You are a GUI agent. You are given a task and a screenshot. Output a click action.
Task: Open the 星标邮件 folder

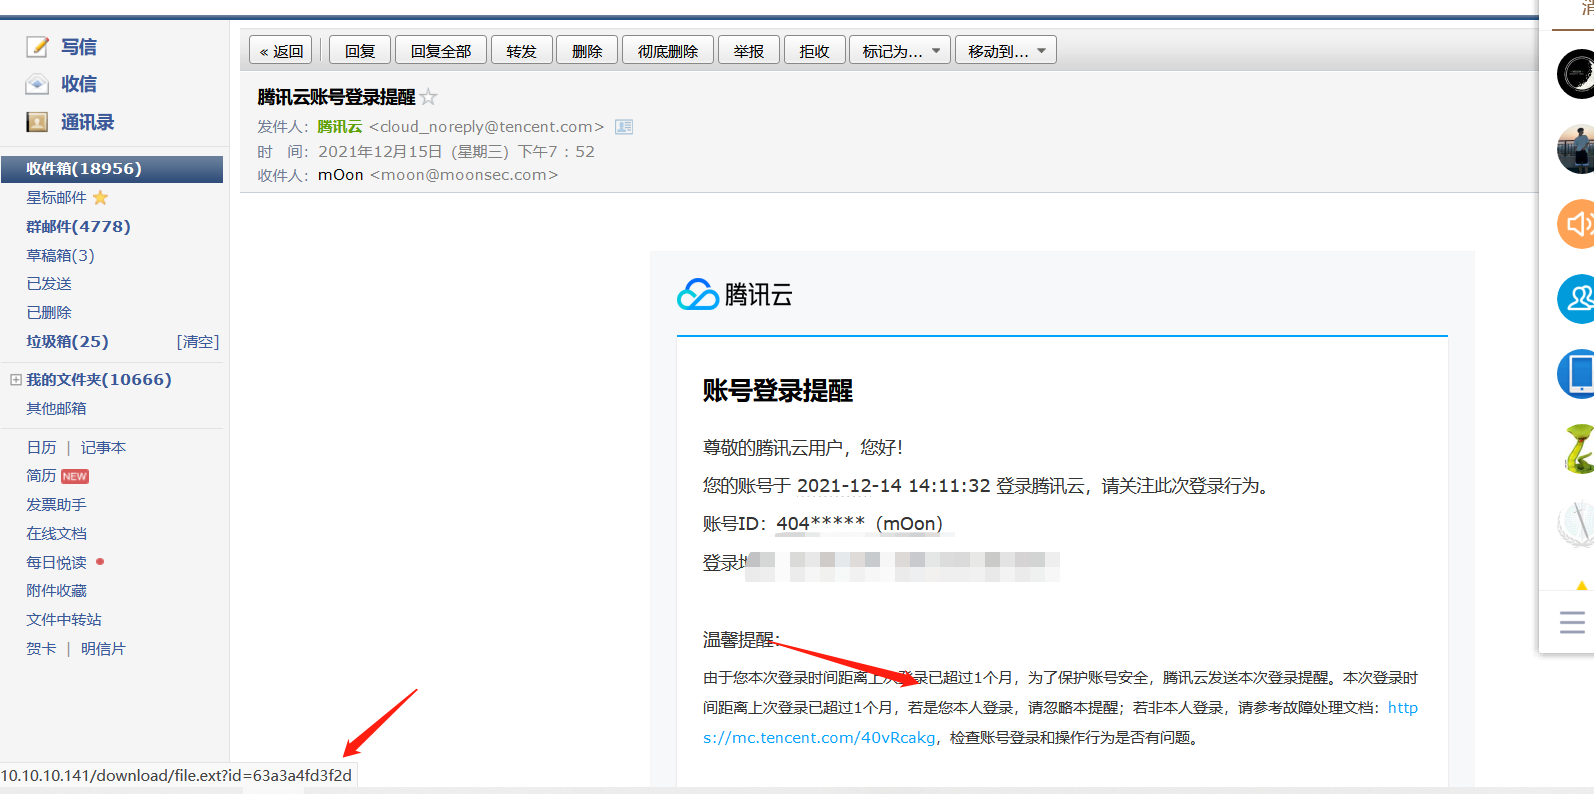[57, 198]
